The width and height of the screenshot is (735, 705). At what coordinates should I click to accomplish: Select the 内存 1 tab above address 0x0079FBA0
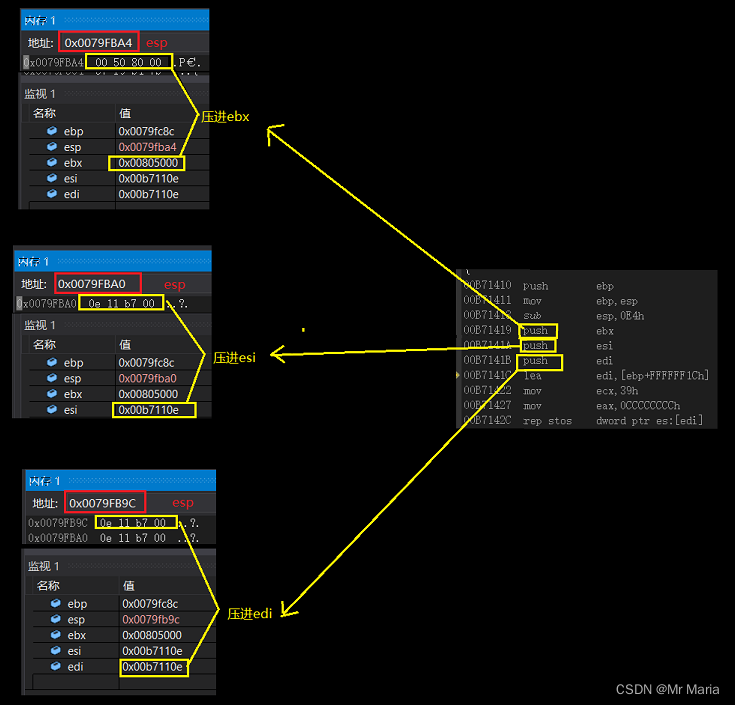coord(33,262)
